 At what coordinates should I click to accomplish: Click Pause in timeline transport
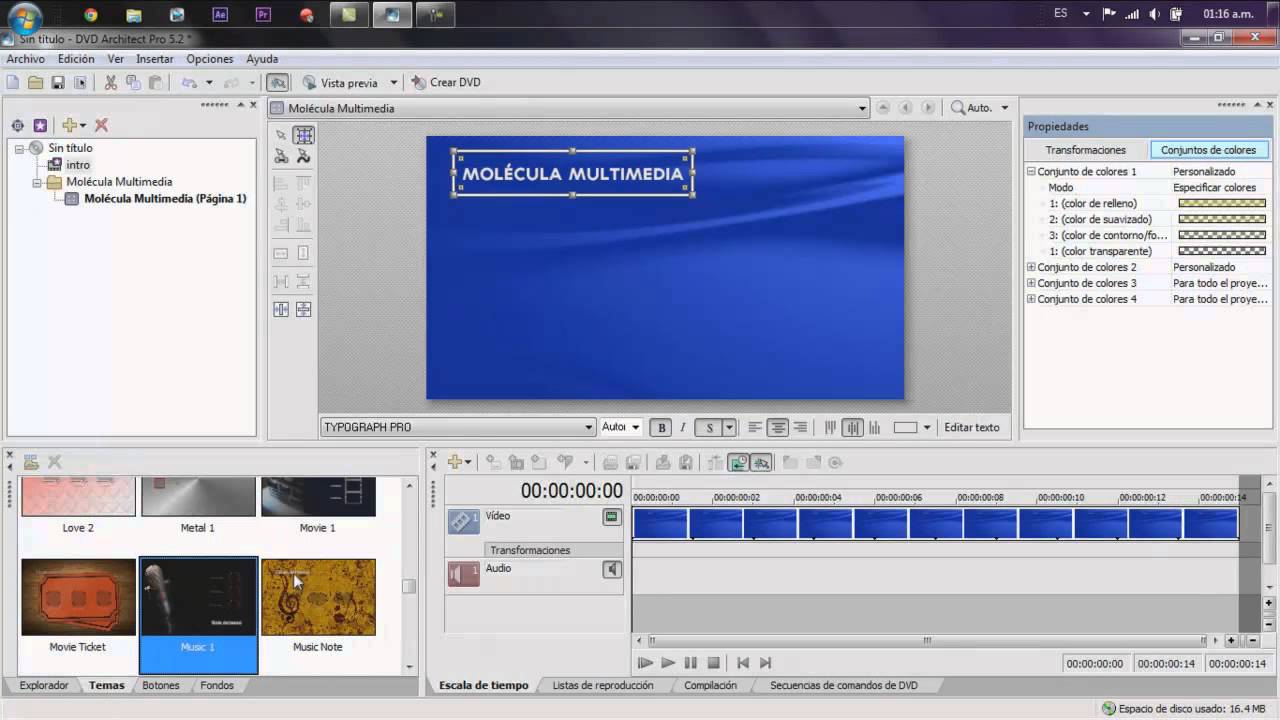coord(691,663)
